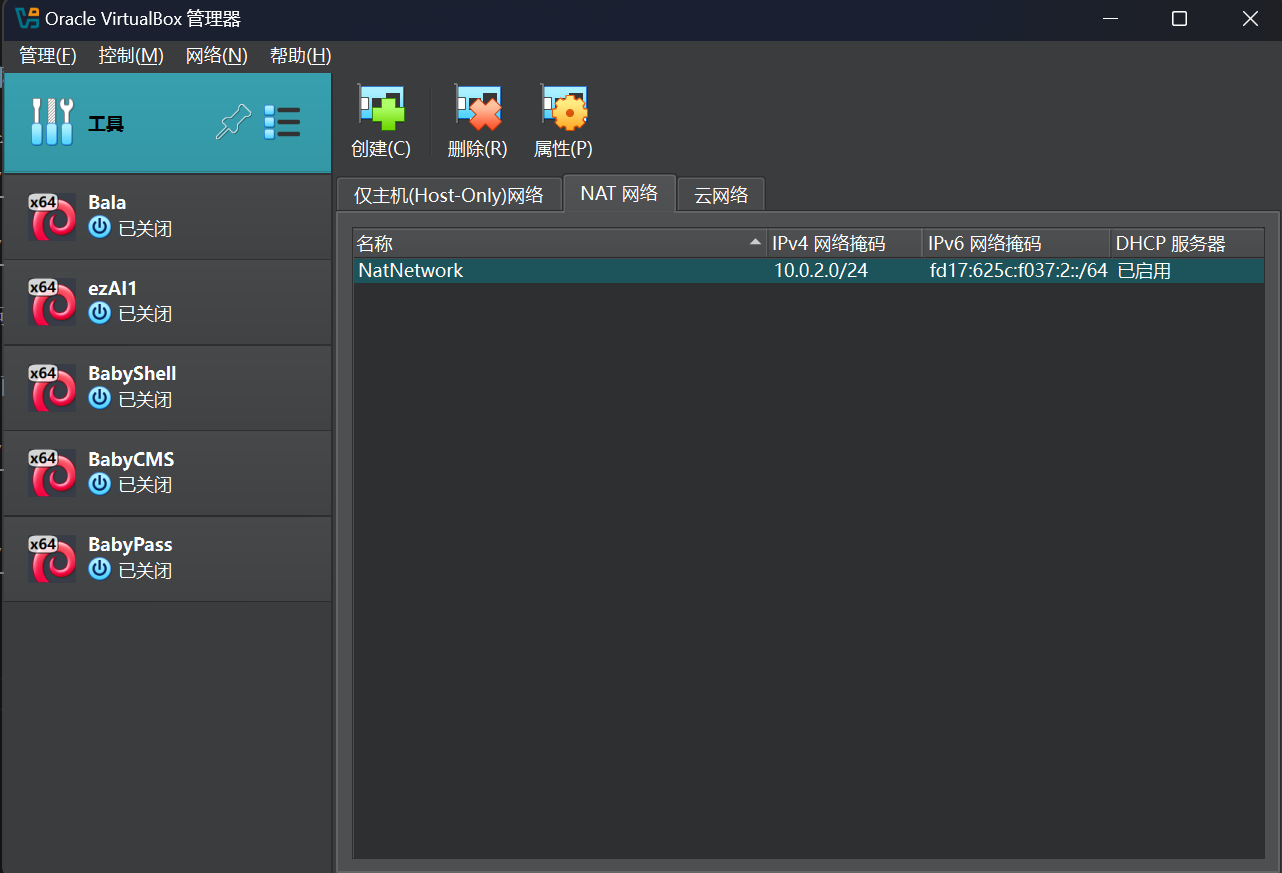Open the 网络(N) menu

click(216, 56)
